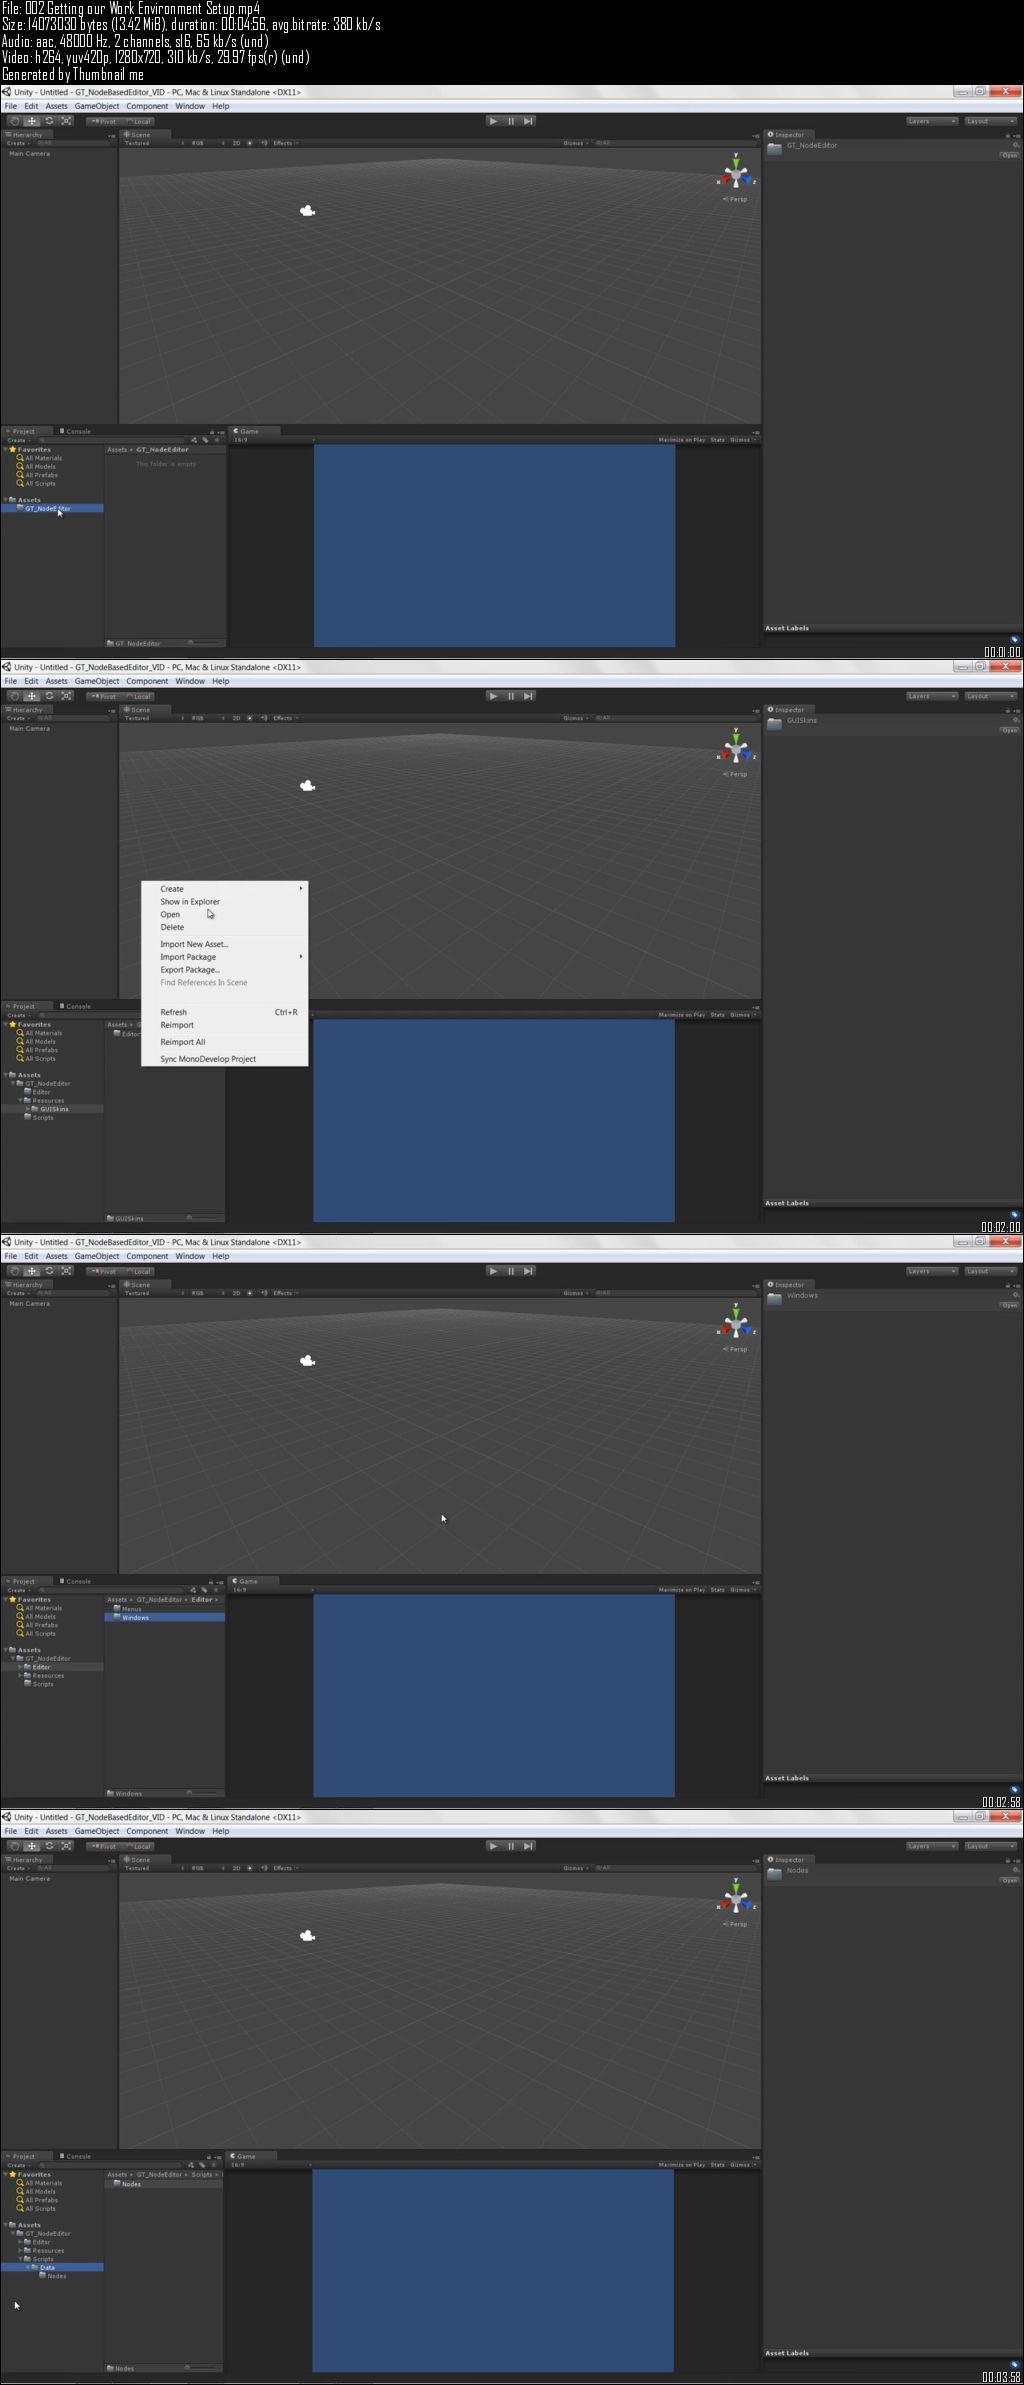Toggle Pivot mode in the 00:01:00 frame
The width and height of the screenshot is (1024, 2385).
[x=102, y=121]
